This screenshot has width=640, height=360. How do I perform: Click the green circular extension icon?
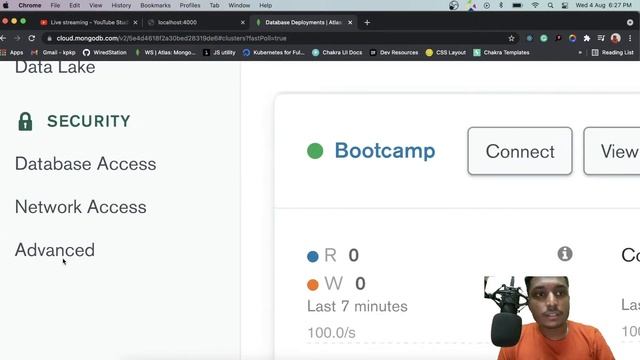pos(544,38)
